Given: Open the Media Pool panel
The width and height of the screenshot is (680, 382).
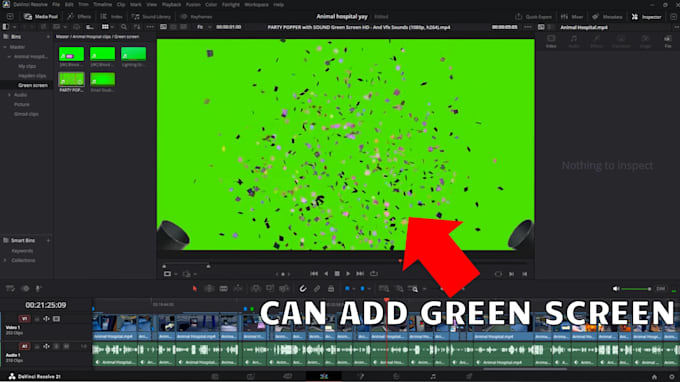Looking at the screenshot, I should (41, 16).
